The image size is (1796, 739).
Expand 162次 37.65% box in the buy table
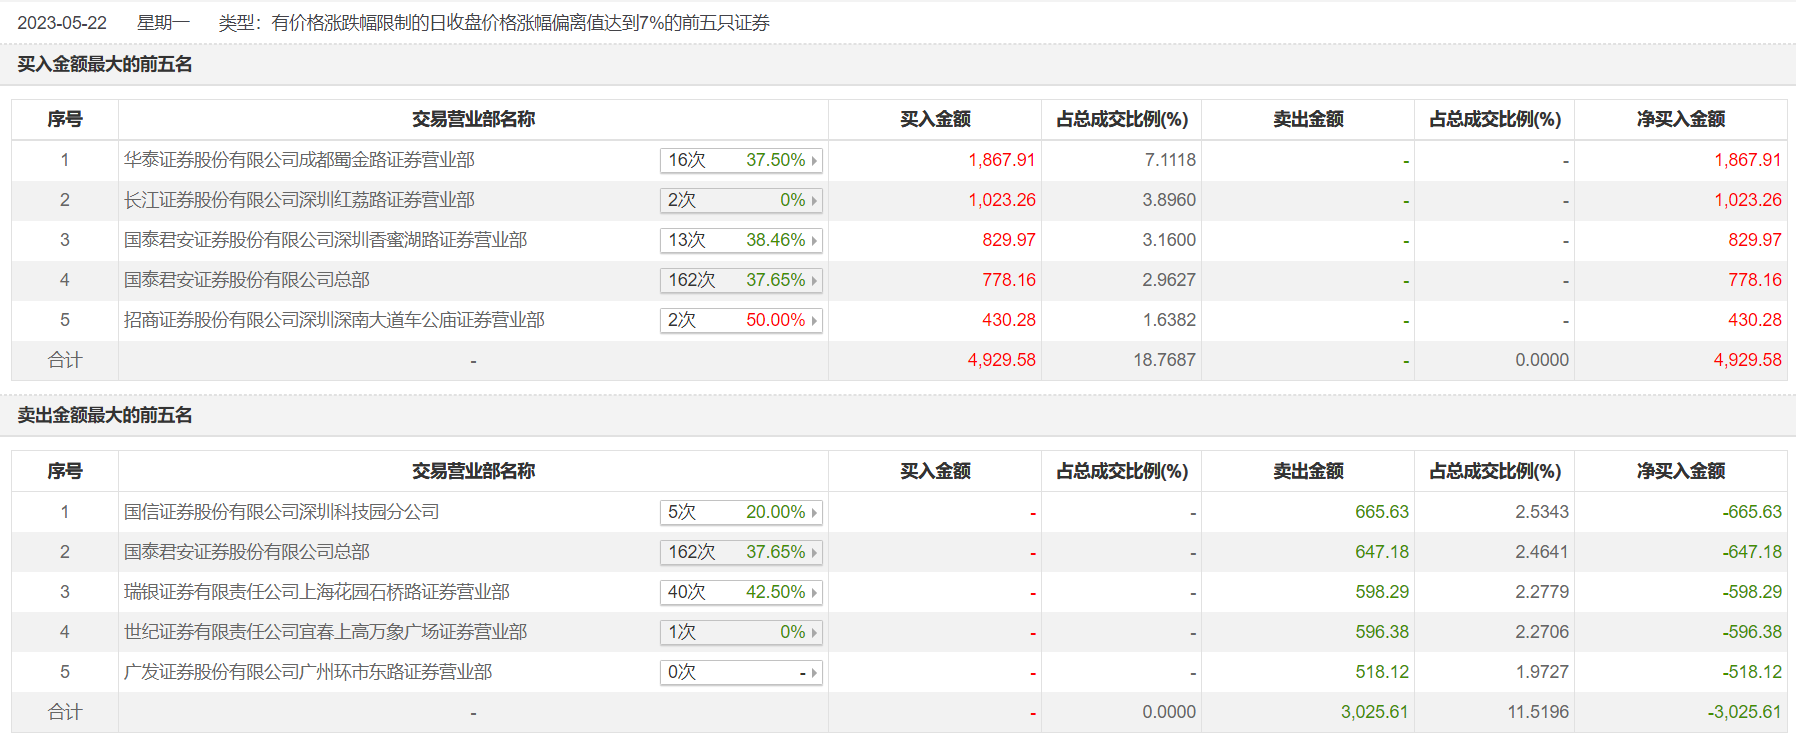(x=741, y=280)
